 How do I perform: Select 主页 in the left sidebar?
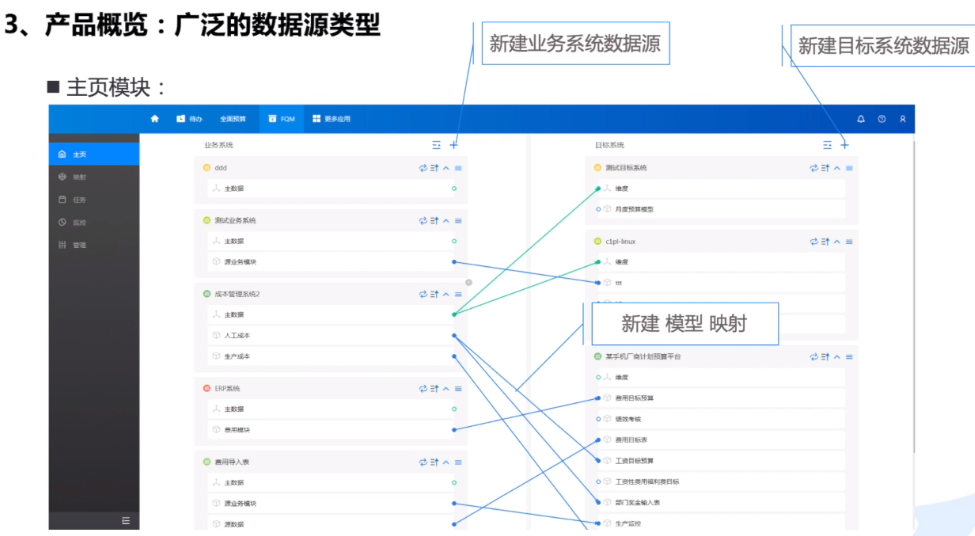(x=94, y=154)
